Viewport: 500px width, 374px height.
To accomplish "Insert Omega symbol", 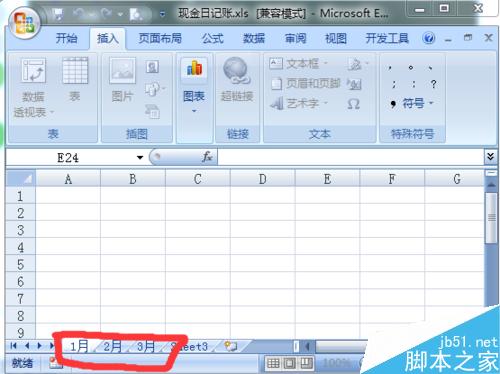I will click(353, 104).
